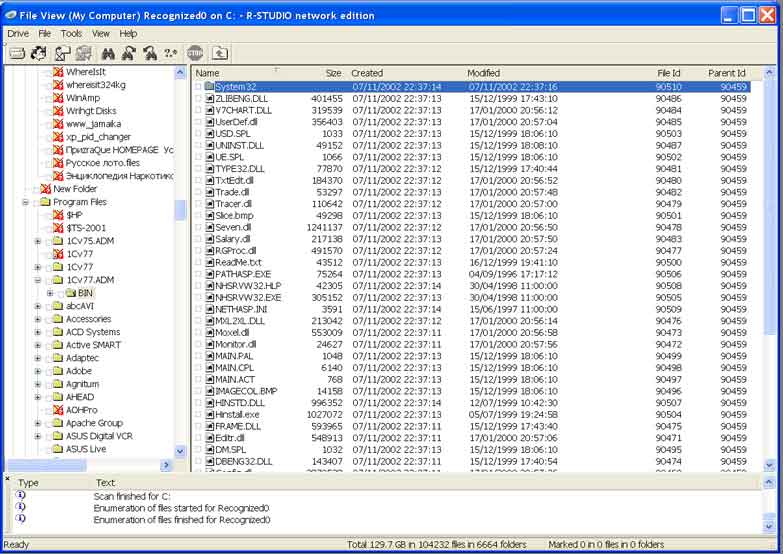Viewport: 783px width, 554px height.
Task: Open the File Mask ?.* toolbar icon
Action: click(x=171, y=53)
